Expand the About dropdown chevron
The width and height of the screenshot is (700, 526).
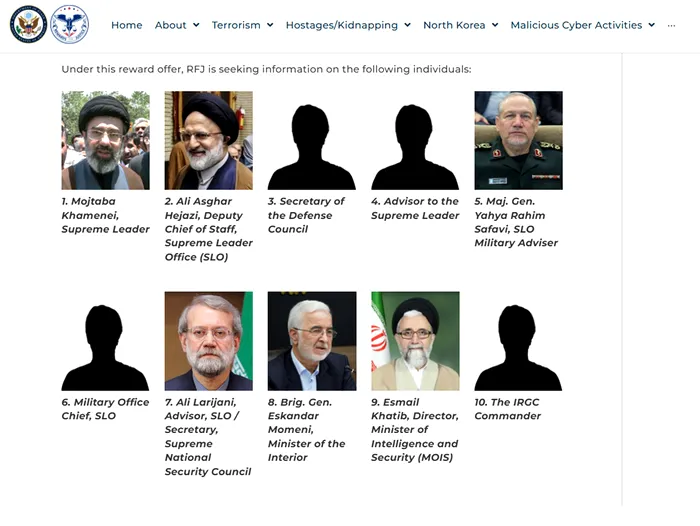[x=196, y=25]
